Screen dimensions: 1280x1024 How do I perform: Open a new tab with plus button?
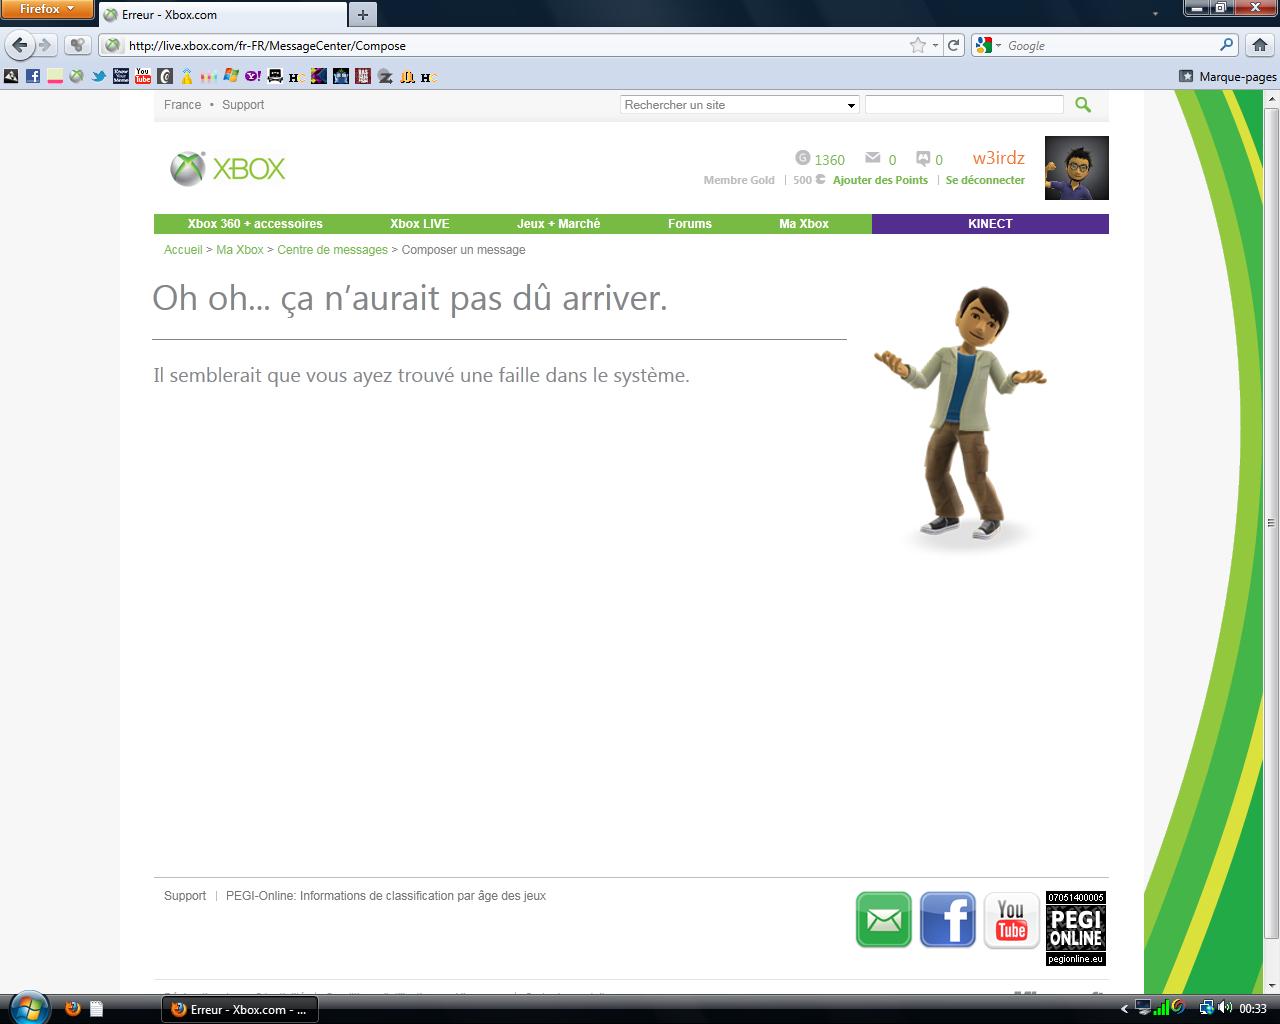click(363, 14)
